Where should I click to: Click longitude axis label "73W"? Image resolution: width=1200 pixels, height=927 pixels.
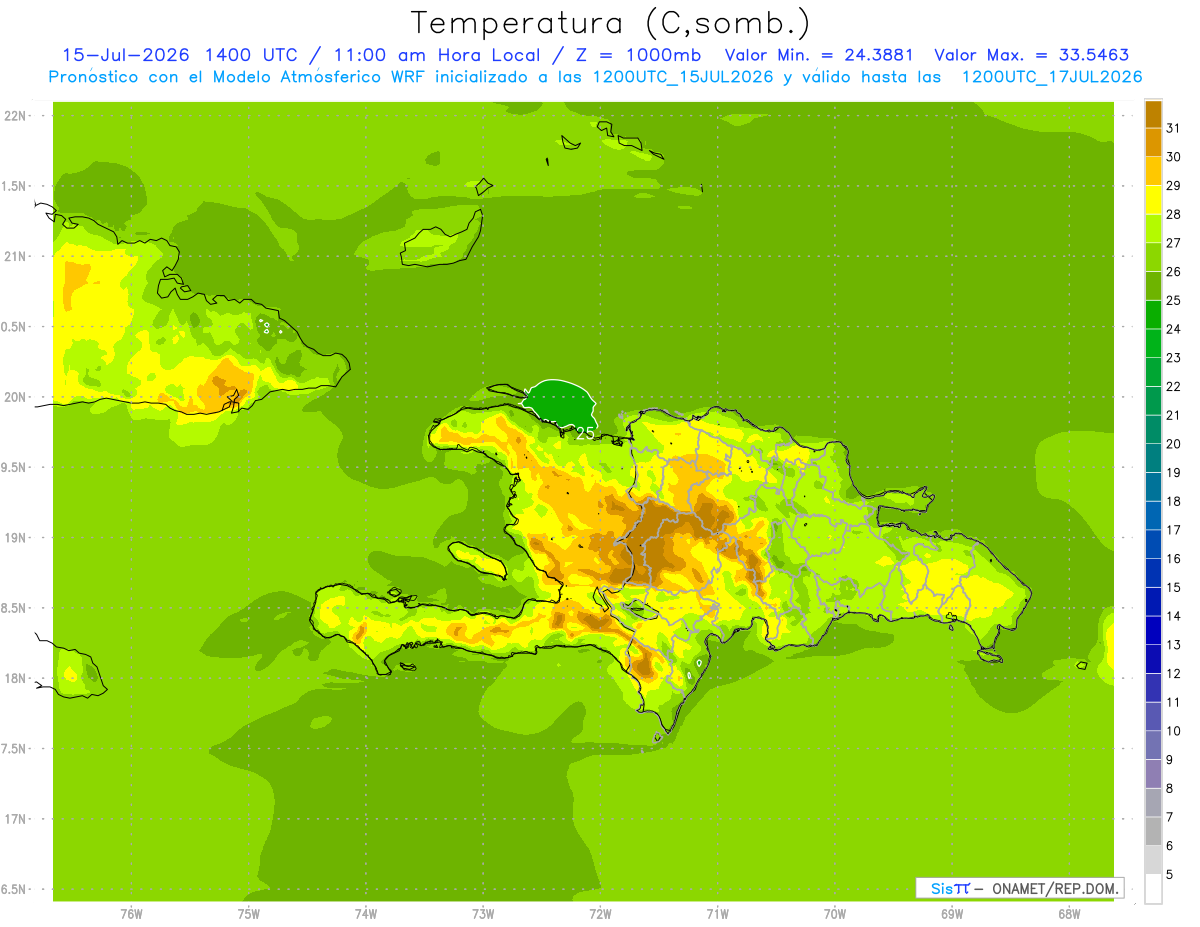coord(483,914)
